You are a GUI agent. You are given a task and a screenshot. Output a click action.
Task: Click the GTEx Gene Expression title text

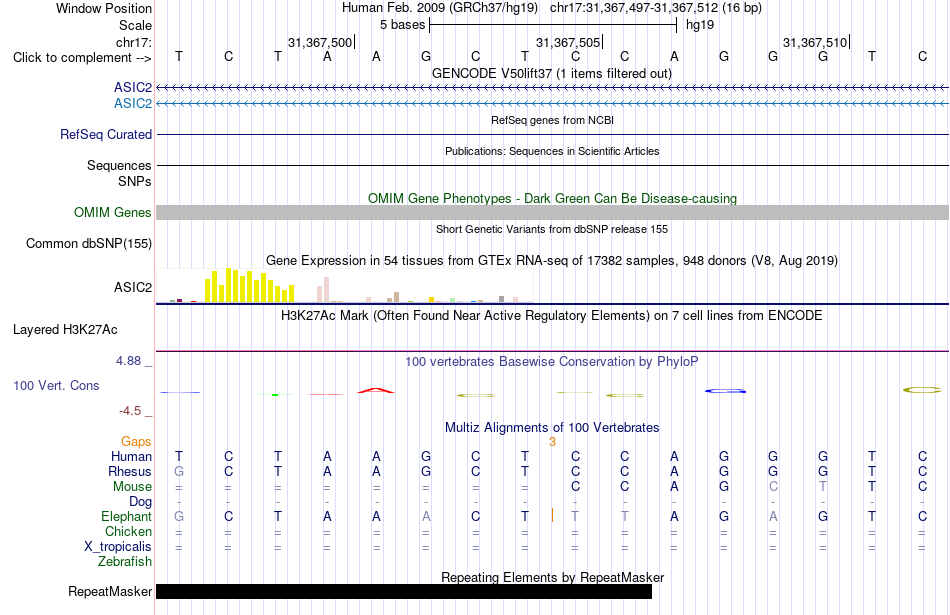(552, 261)
